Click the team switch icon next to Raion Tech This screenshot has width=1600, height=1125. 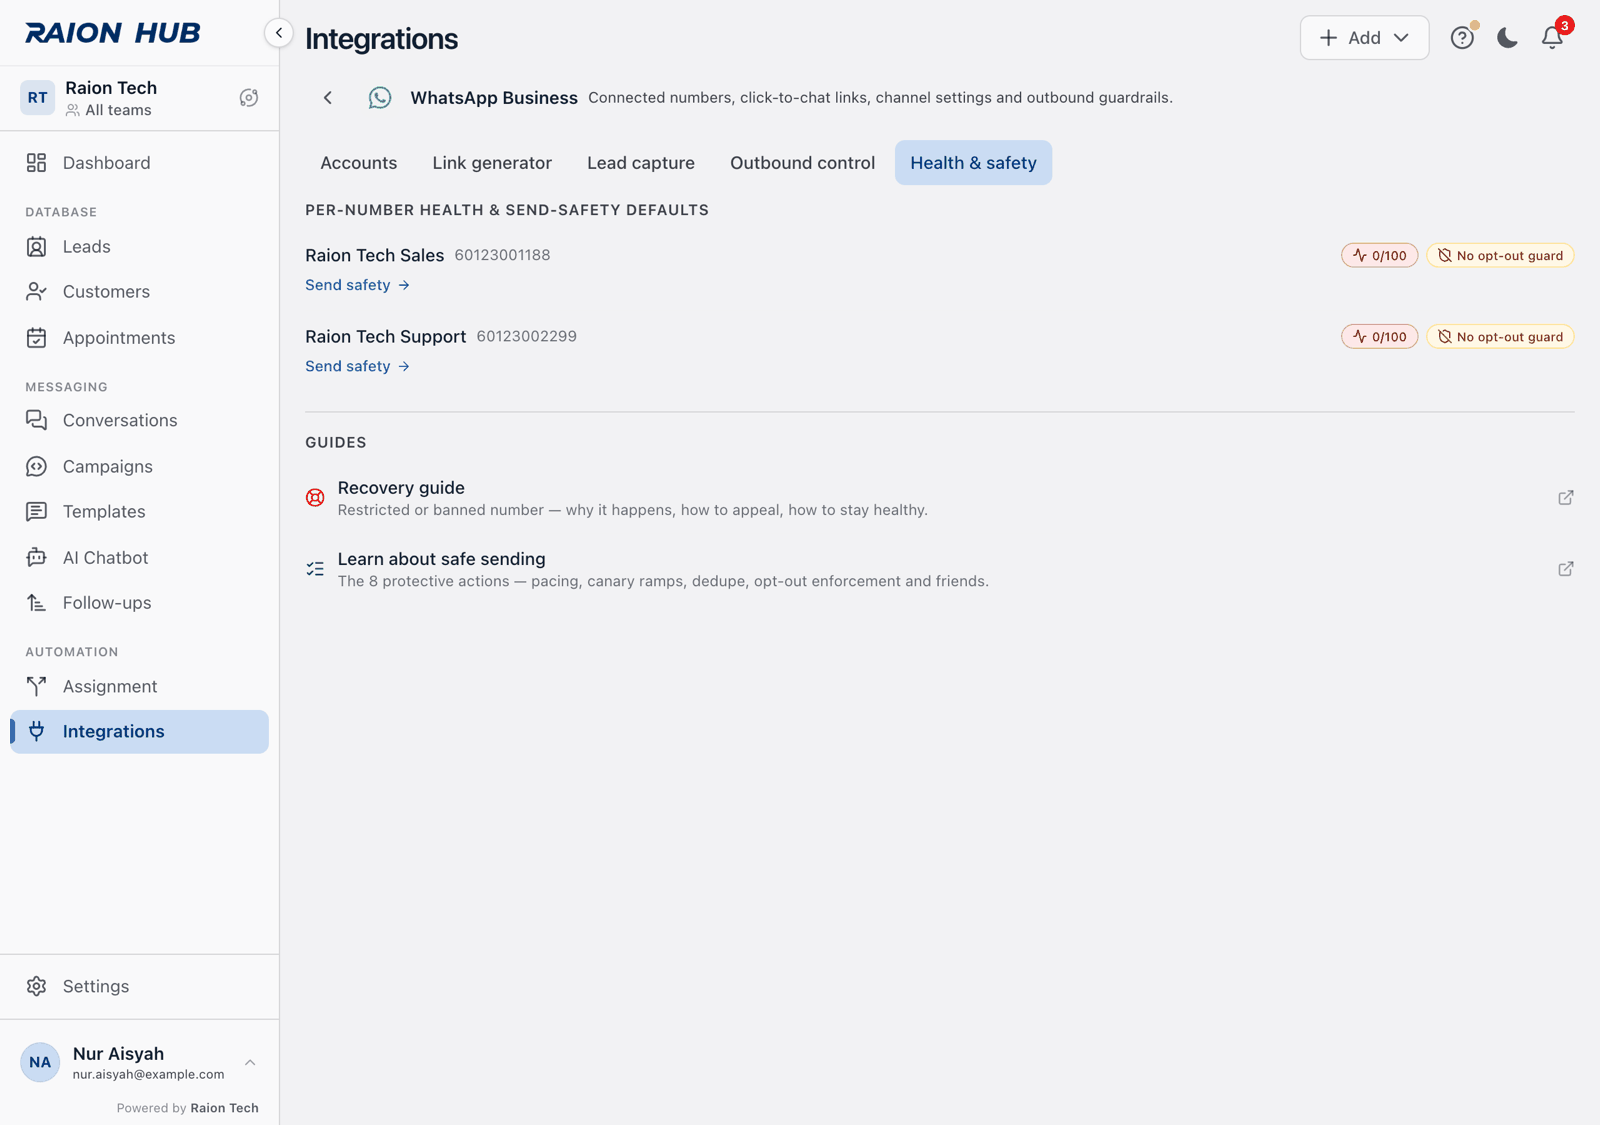pos(249,98)
